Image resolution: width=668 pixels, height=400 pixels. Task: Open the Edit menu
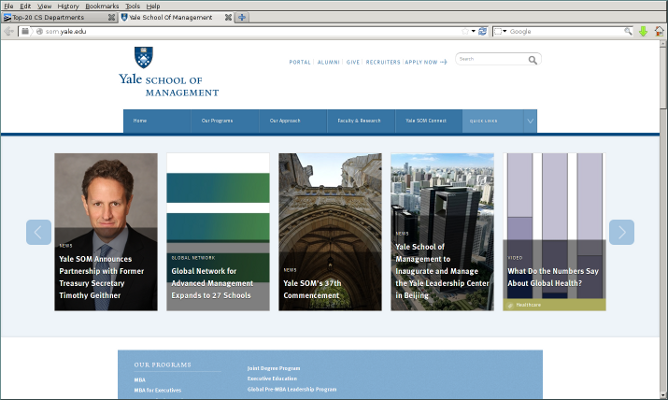point(25,6)
